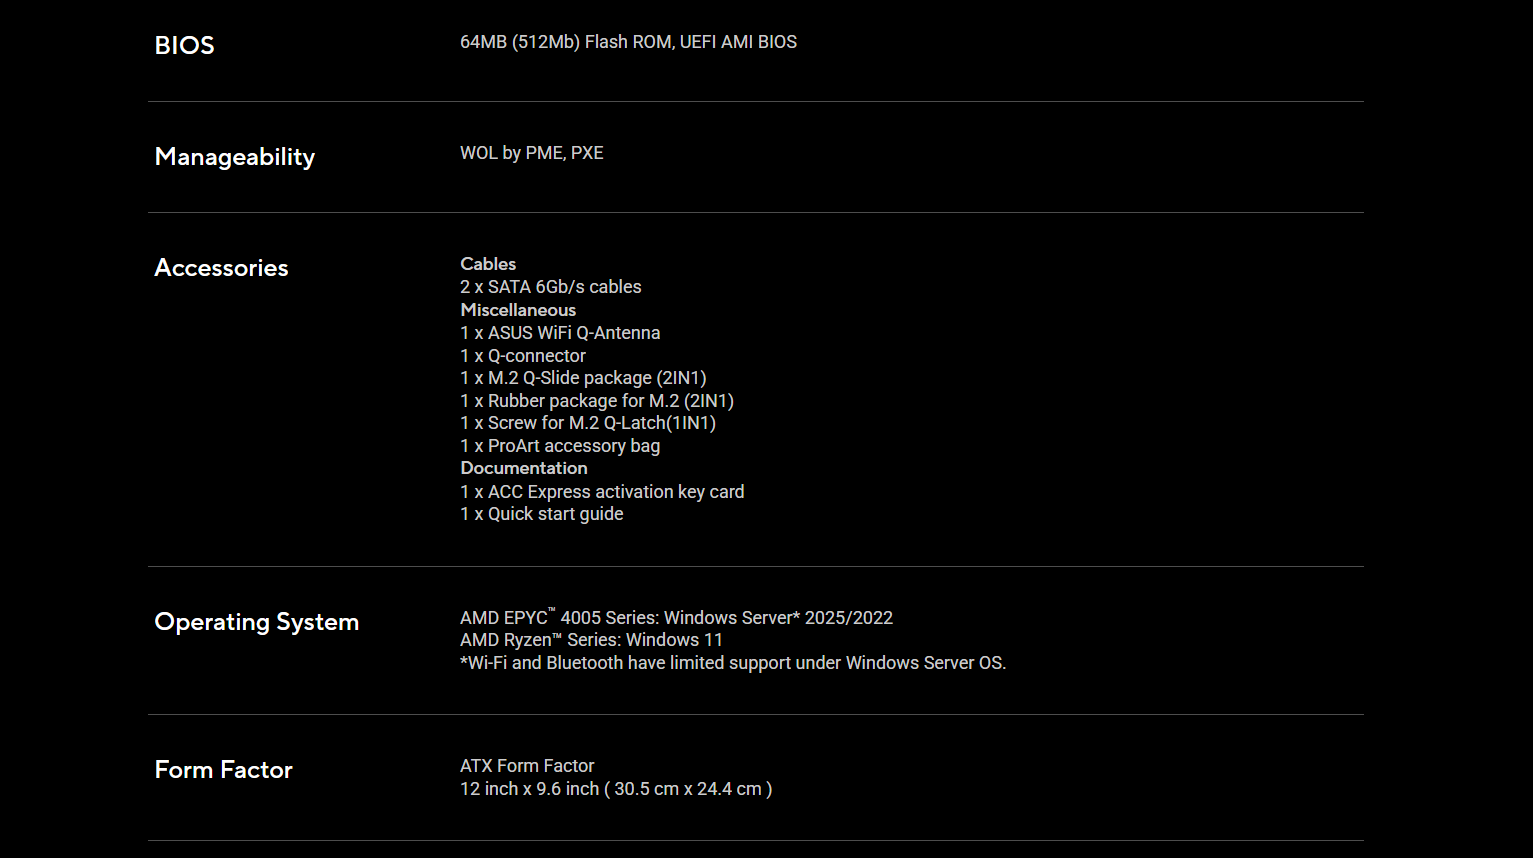Click the 1 x Q-connector line
This screenshot has height=858, width=1533.
click(523, 356)
